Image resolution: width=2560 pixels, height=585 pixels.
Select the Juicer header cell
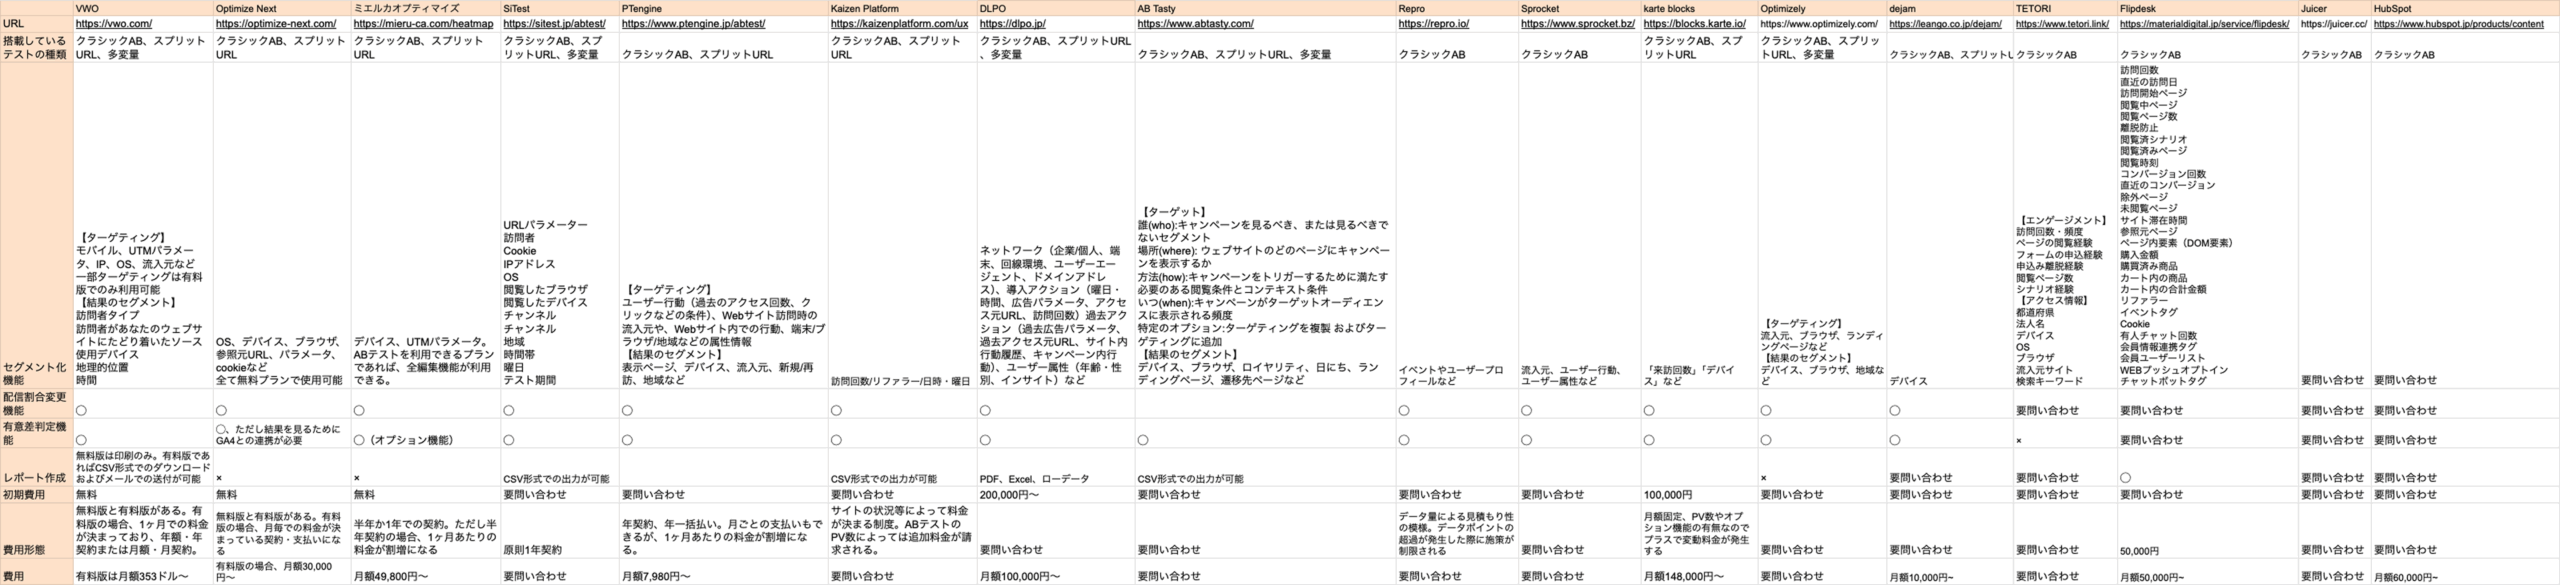click(x=2335, y=8)
